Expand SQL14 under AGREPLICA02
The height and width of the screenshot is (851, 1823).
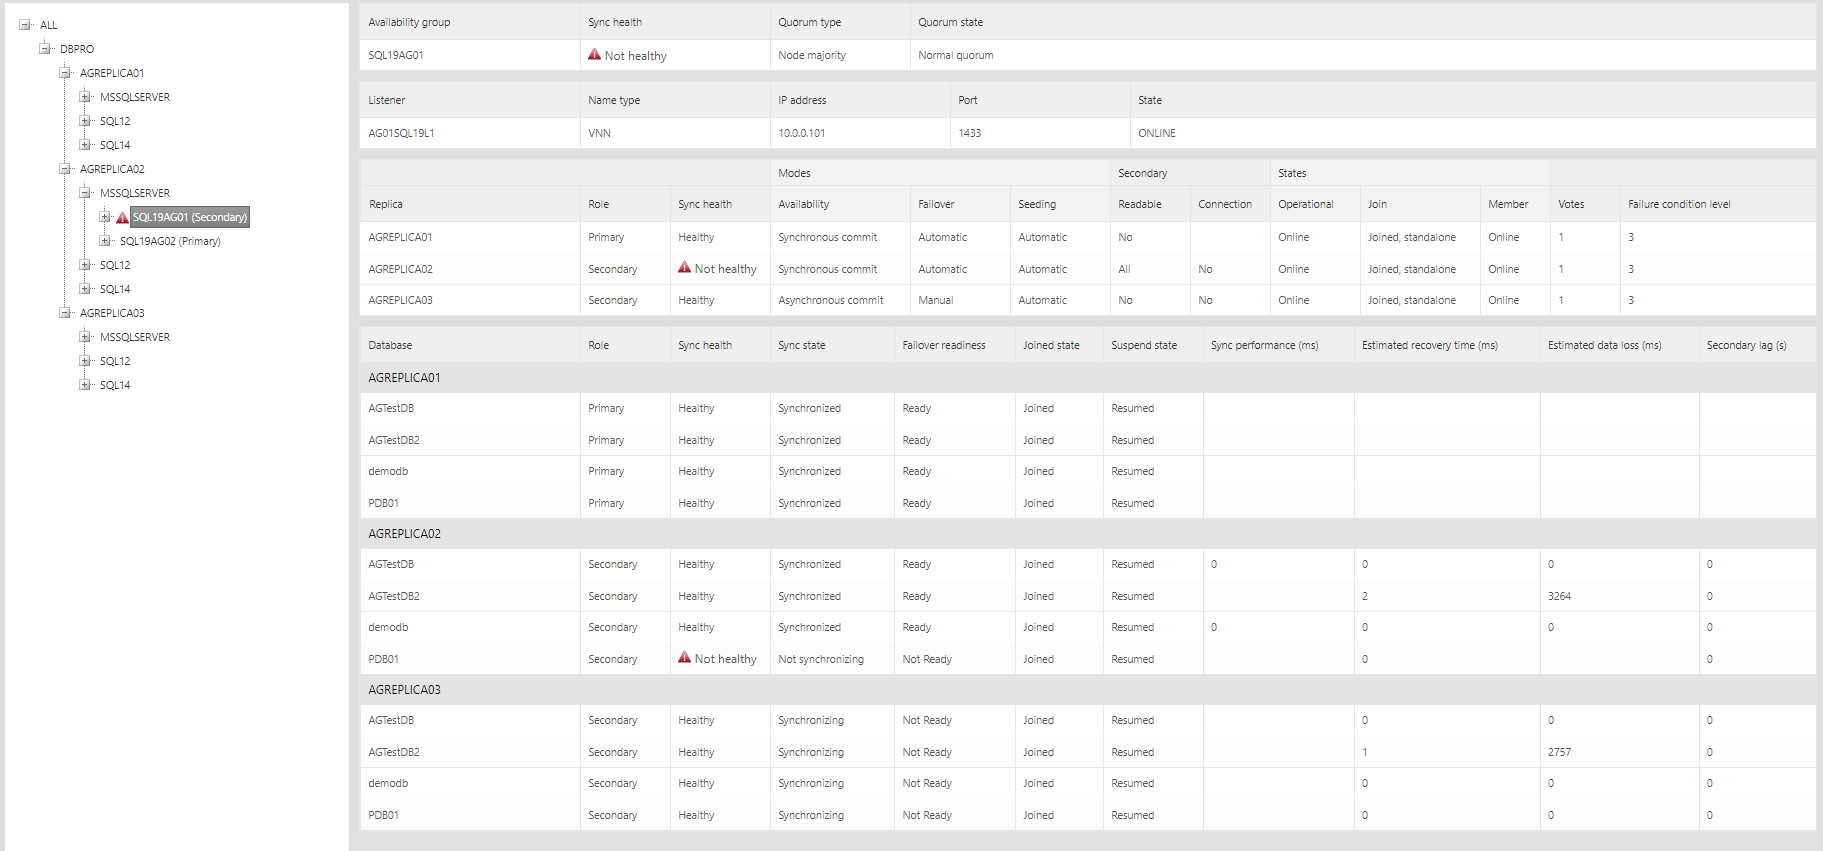click(85, 289)
